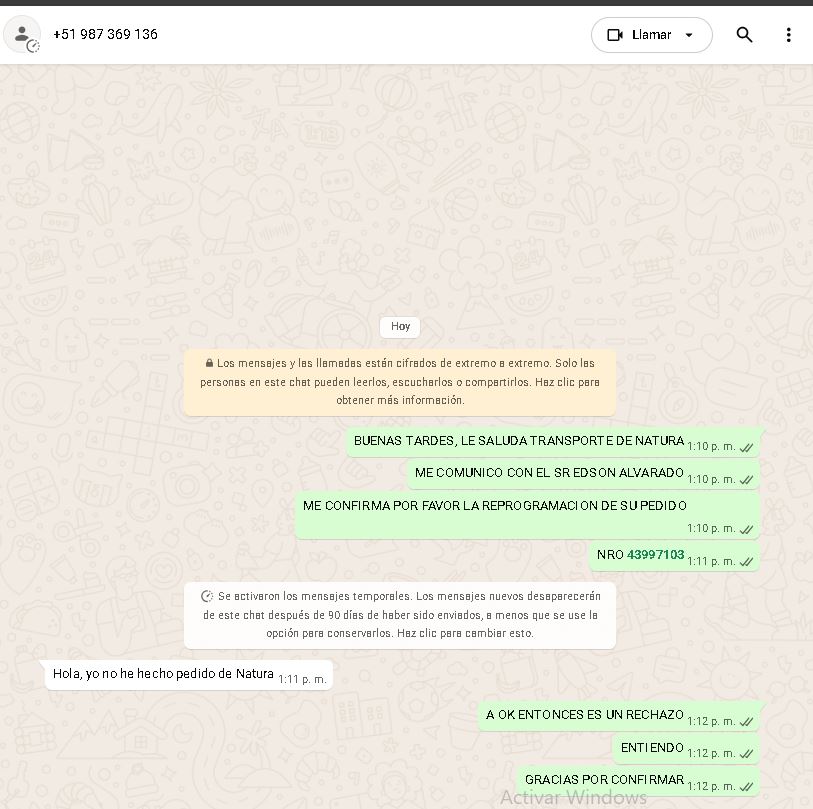Click the order number 43997103 link
This screenshot has width=813, height=809.
click(655, 555)
